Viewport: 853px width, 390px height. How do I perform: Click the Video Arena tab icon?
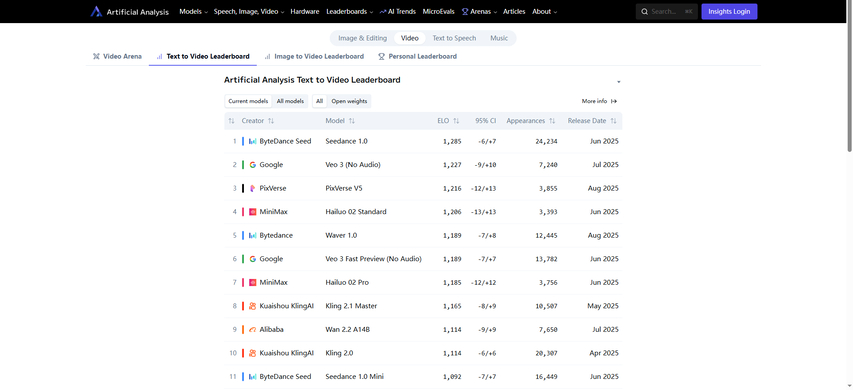pyautogui.click(x=96, y=56)
